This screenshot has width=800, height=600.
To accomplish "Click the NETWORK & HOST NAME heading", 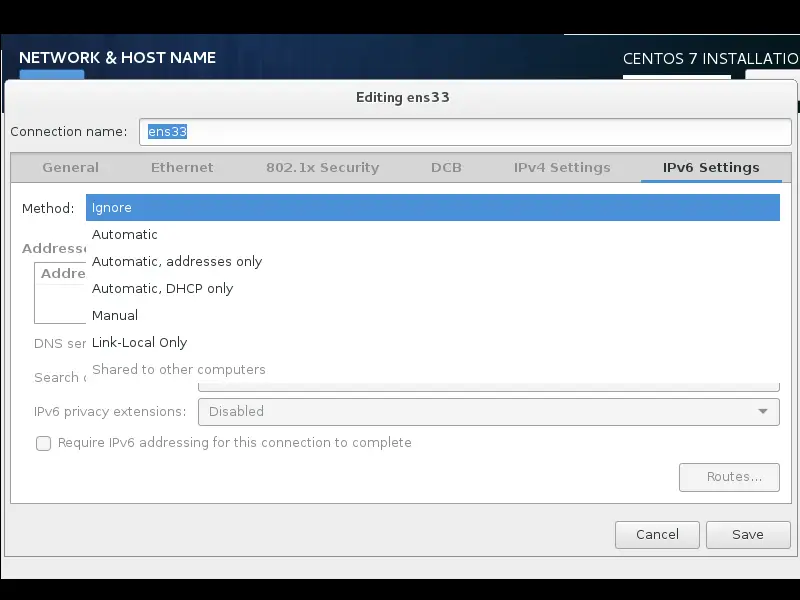I will 117,58.
